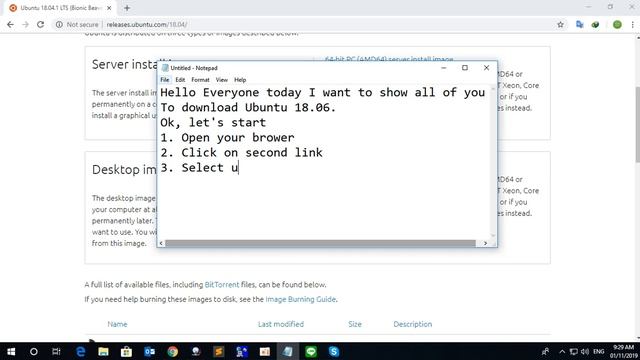Open Microsoft Store from the taskbar

point(126,351)
